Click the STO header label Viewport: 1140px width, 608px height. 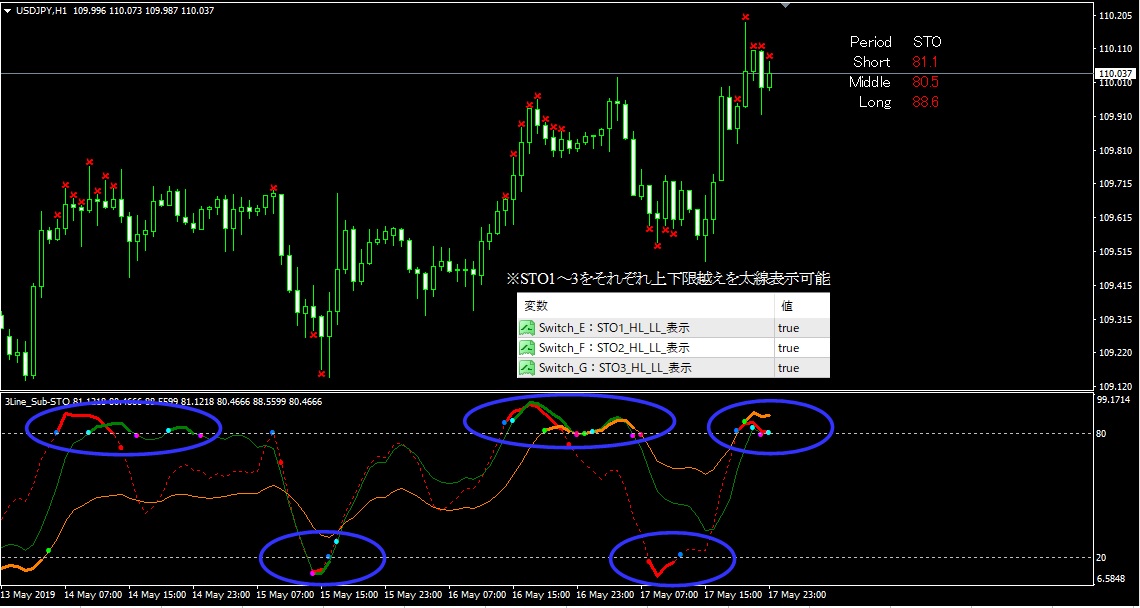click(x=927, y=42)
